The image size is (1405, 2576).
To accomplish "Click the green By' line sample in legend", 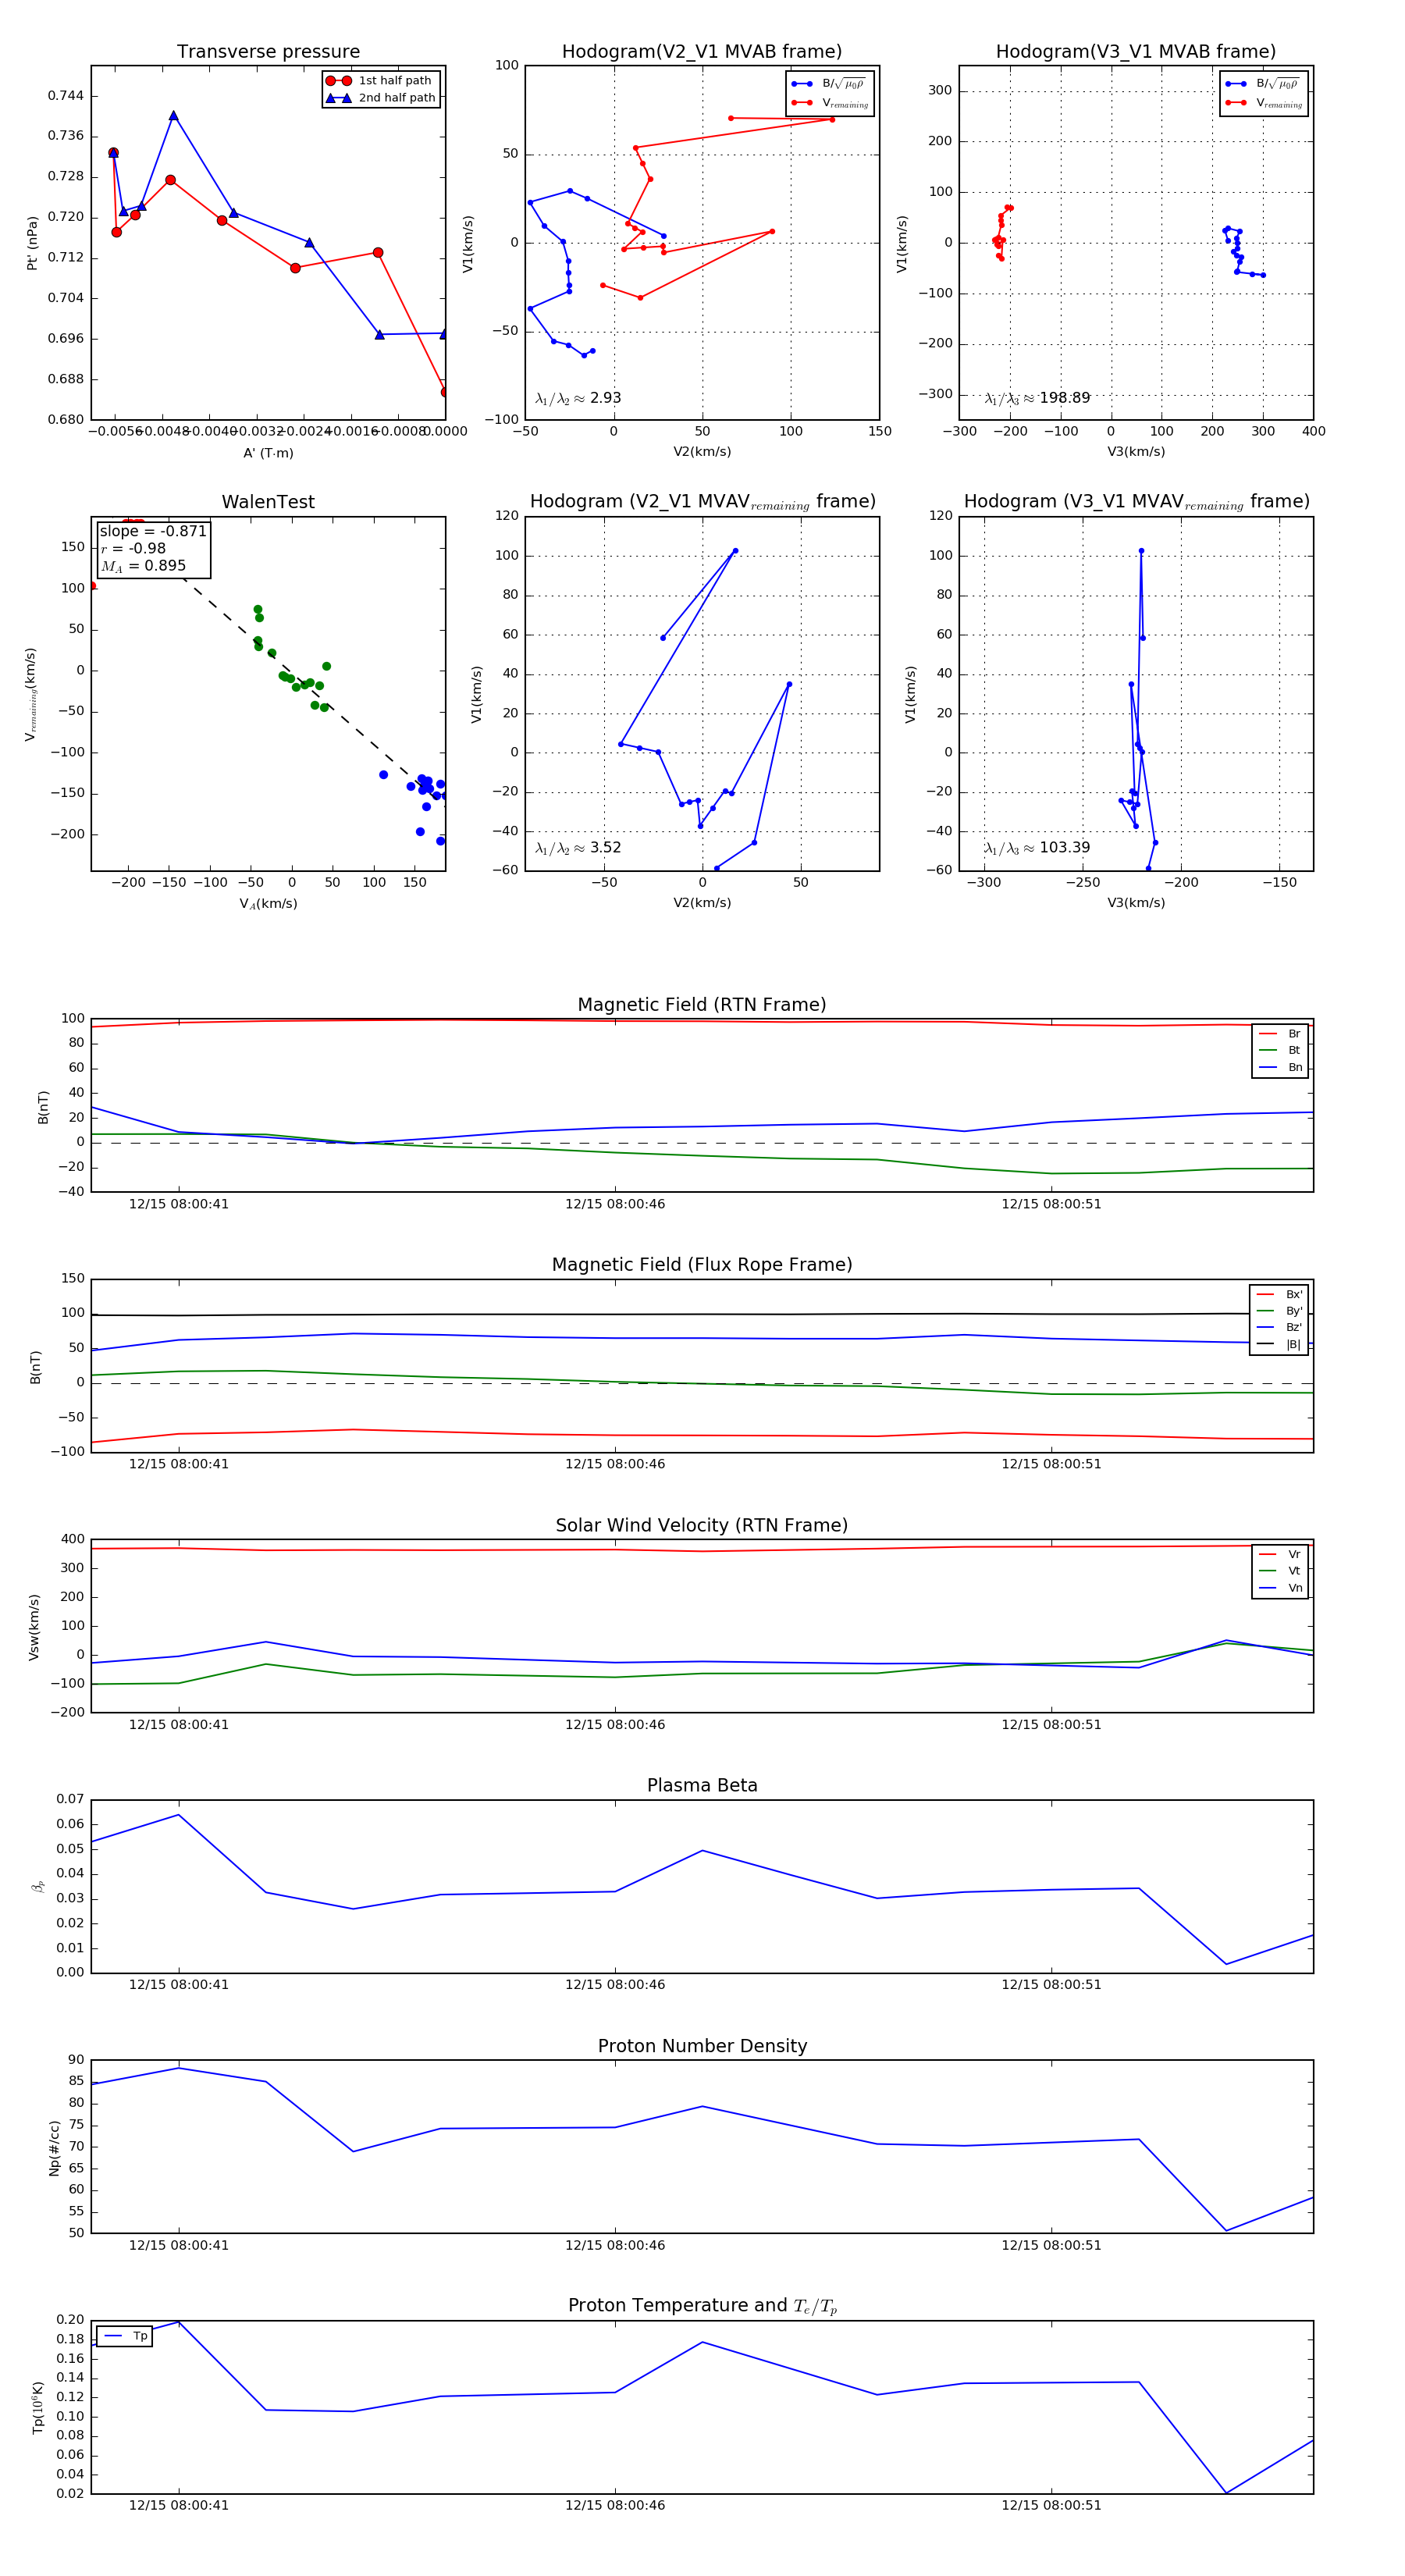I will [x=1266, y=1311].
